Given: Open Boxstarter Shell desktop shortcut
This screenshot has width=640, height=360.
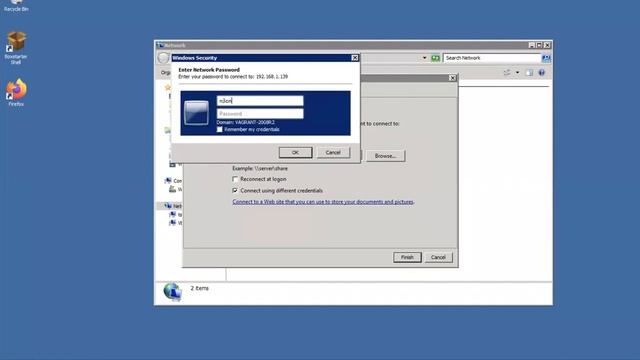Looking at the screenshot, I should (16, 48).
